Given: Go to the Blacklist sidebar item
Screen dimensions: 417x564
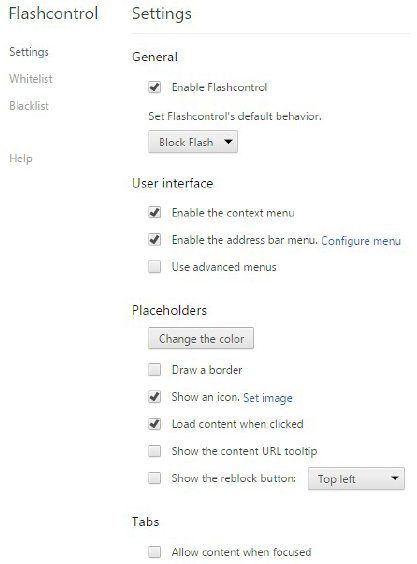Looking at the screenshot, I should (x=29, y=106).
